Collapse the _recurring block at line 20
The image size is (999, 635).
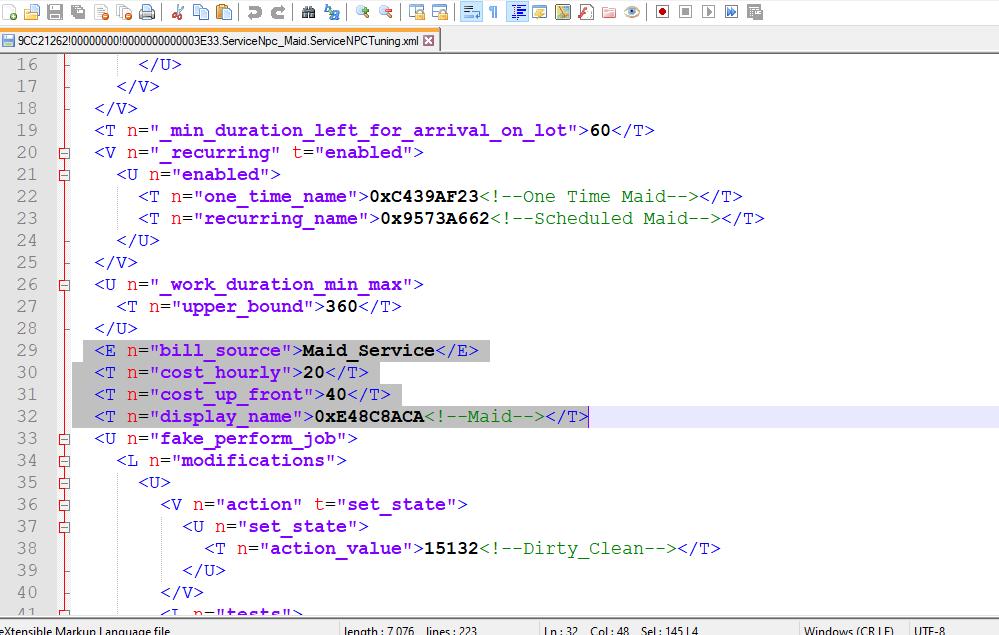(65, 153)
